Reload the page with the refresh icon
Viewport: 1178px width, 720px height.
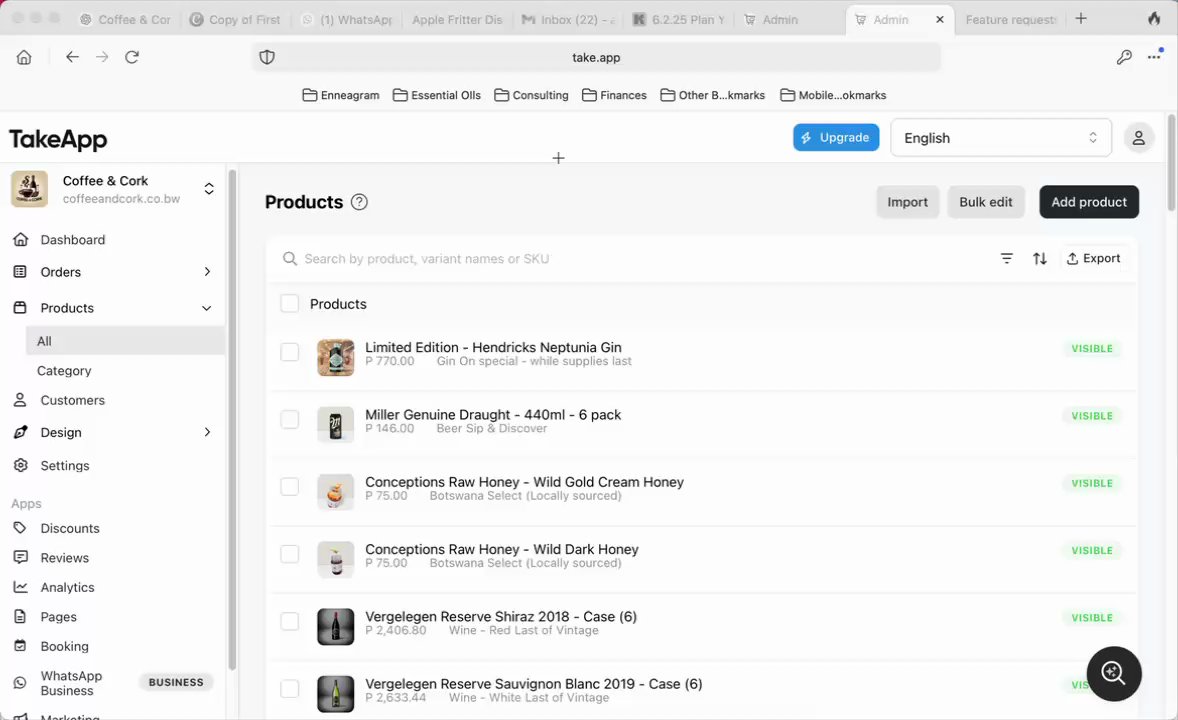[132, 57]
